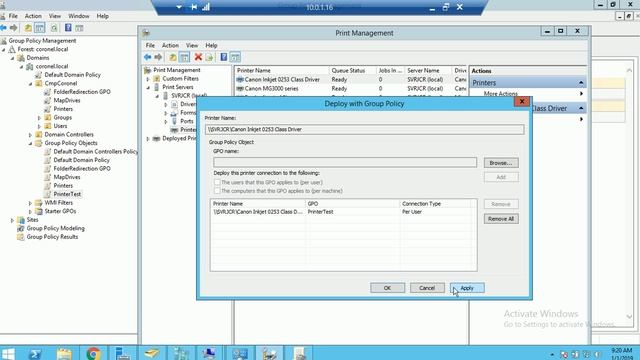Click Forward arrow in Group Policy Management toolbar
The width and height of the screenshot is (640, 360).
click(x=14, y=28)
